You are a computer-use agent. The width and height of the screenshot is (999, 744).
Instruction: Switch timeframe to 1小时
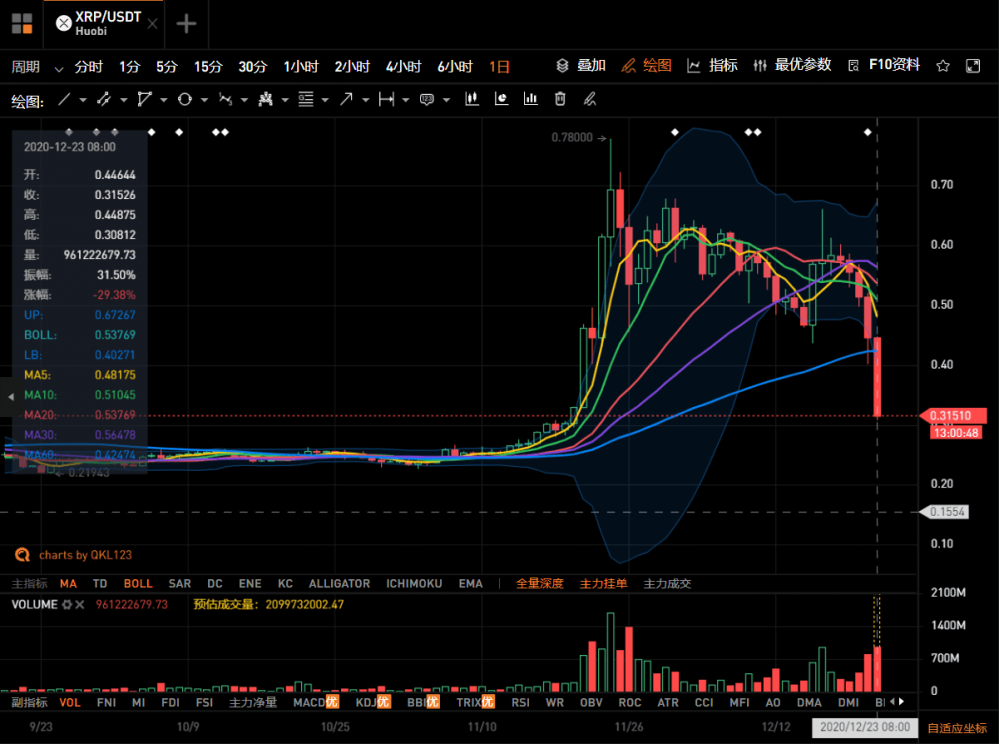[302, 65]
